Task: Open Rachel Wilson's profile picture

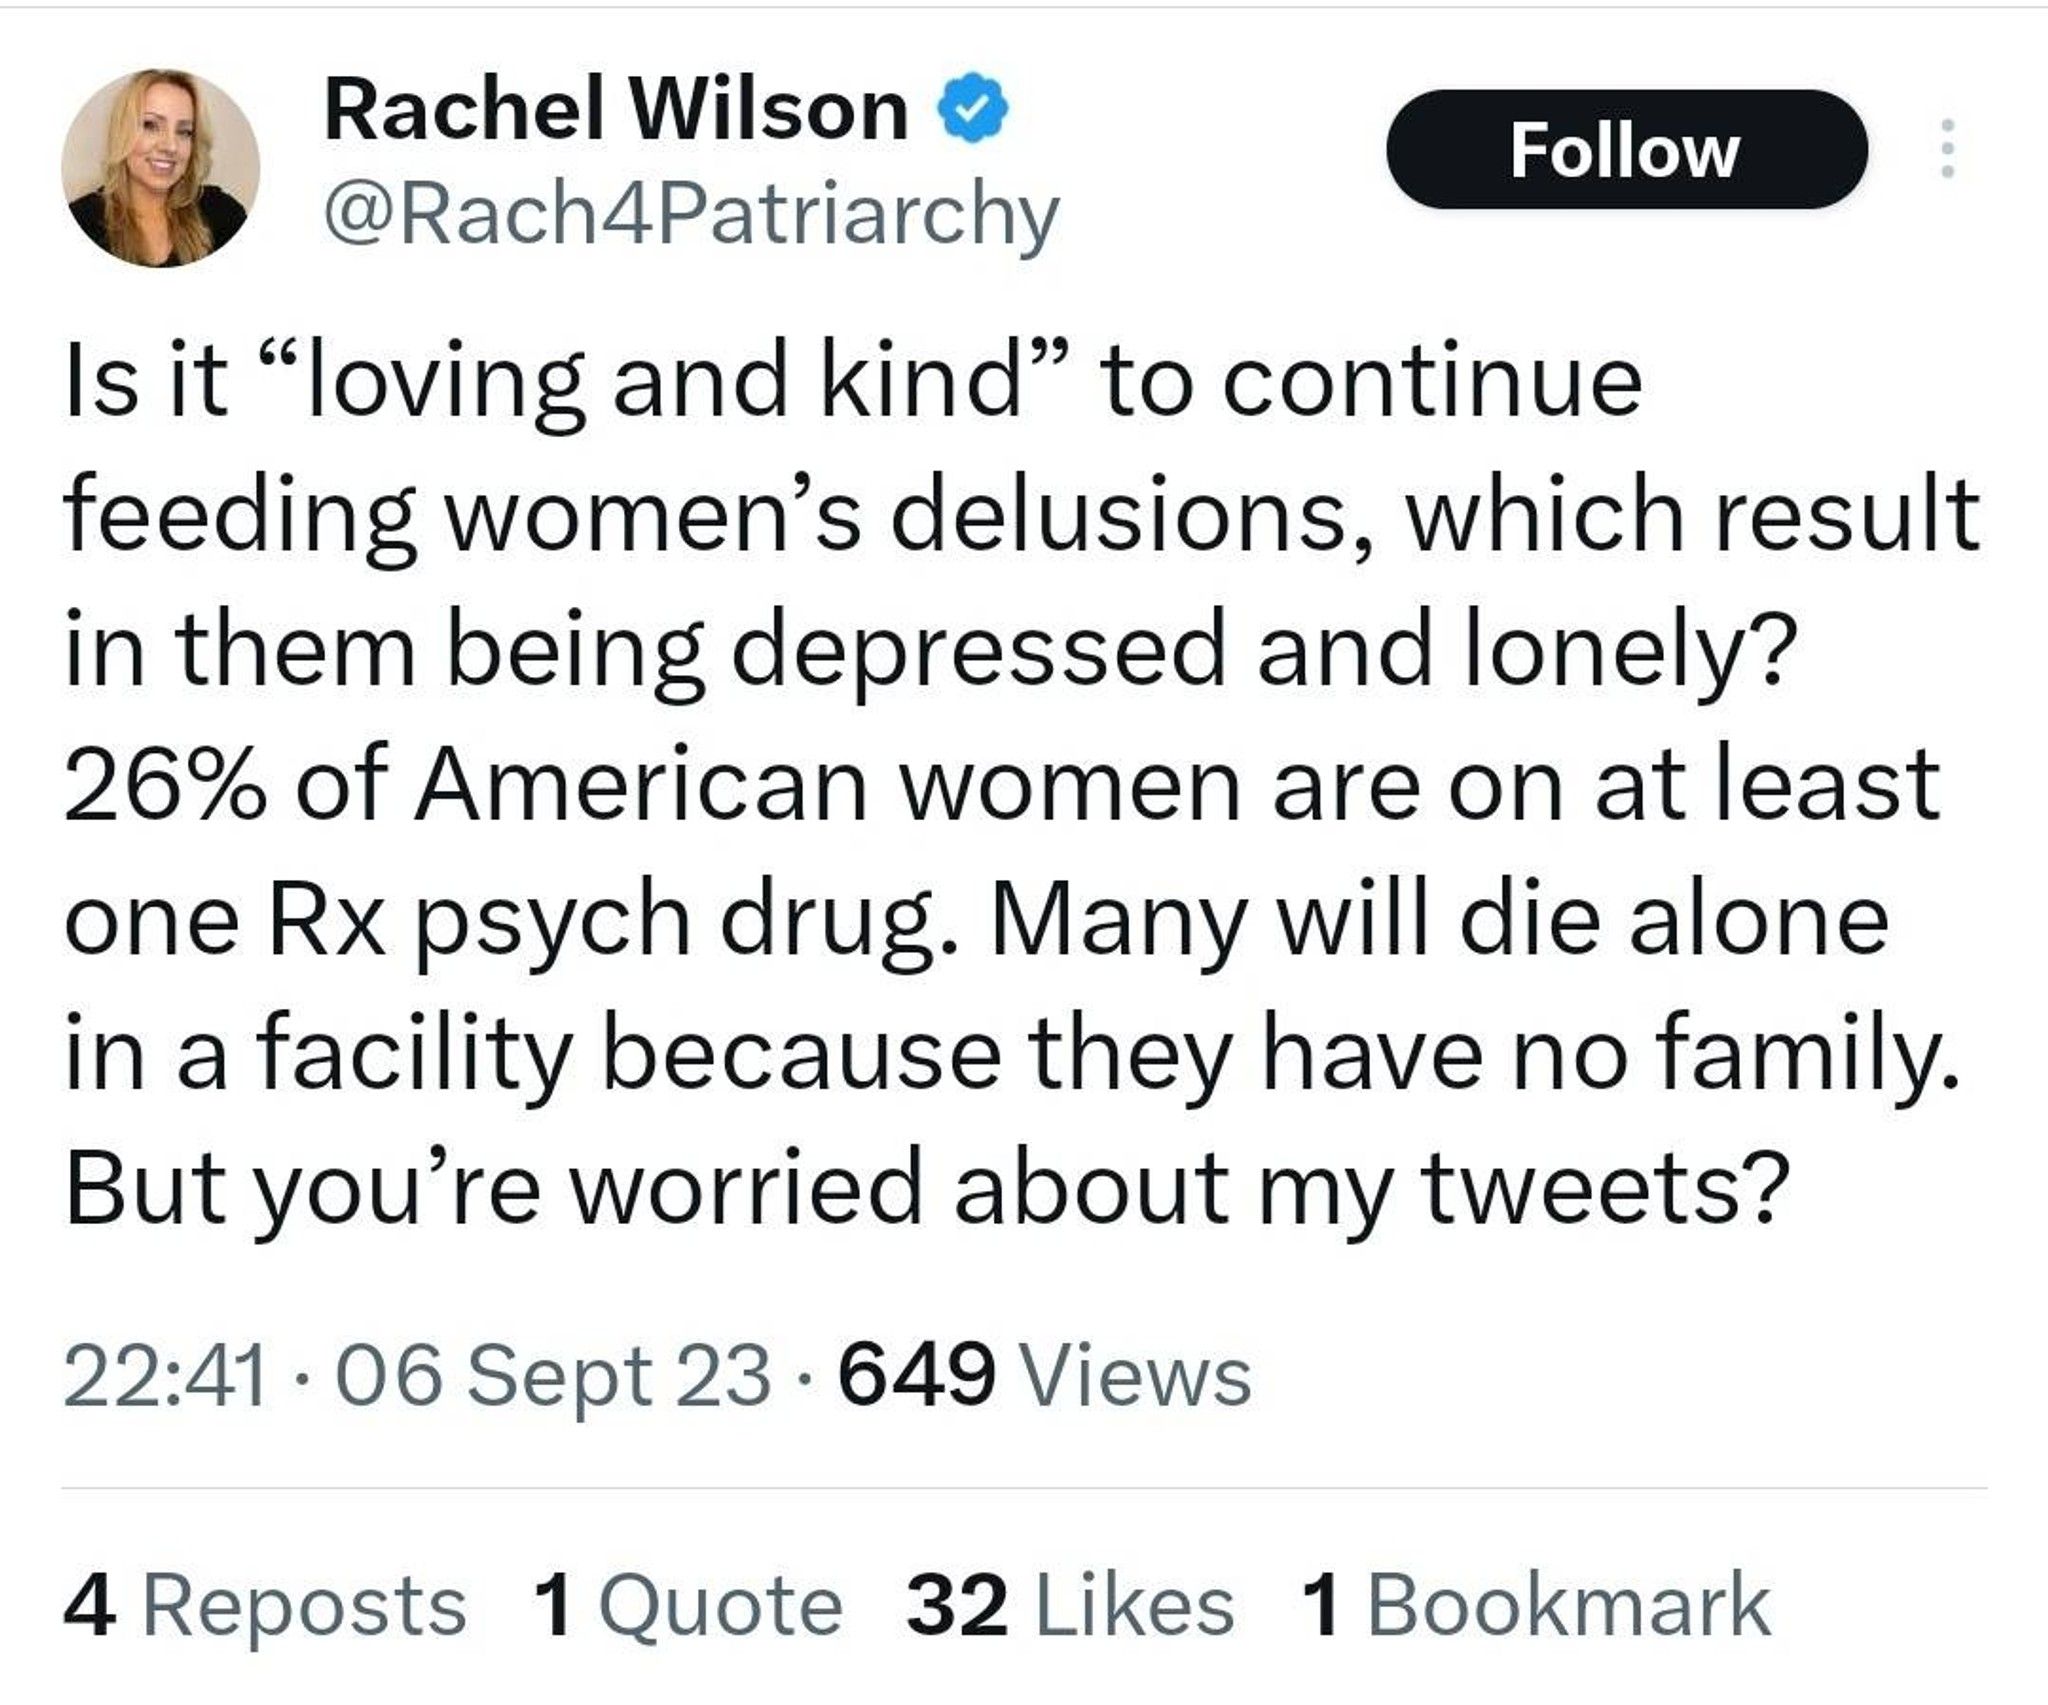Action: click(x=161, y=168)
